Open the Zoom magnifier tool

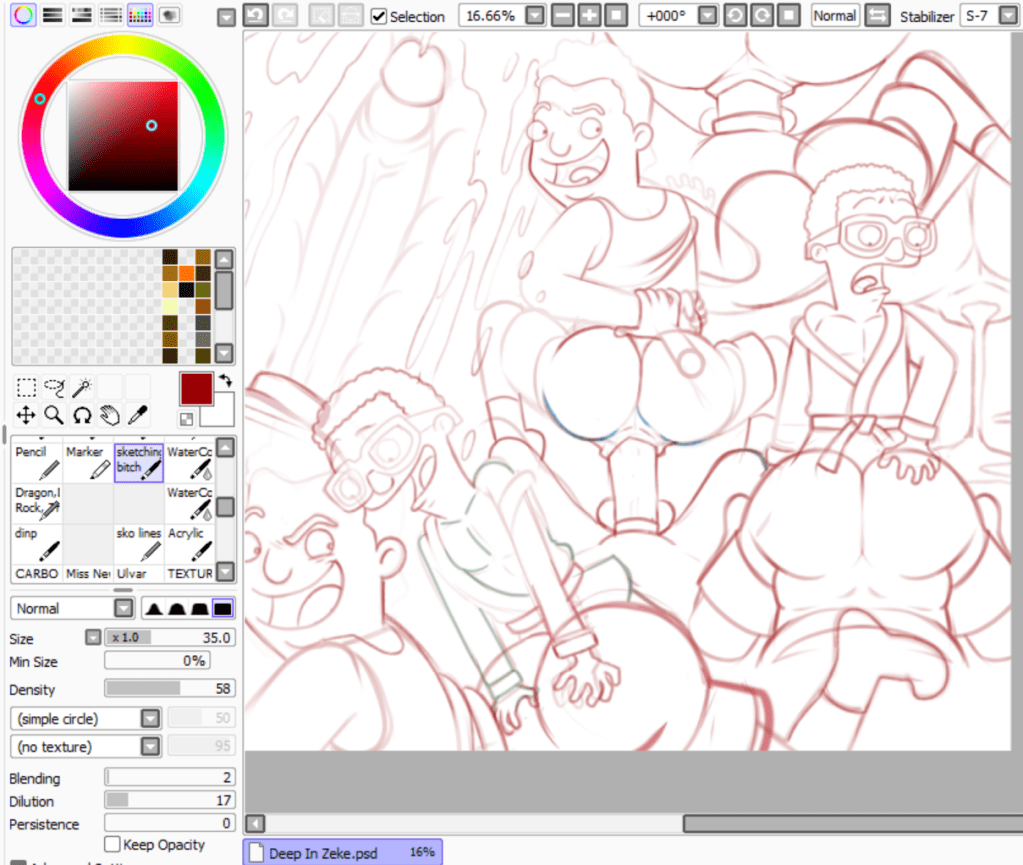pos(53,414)
